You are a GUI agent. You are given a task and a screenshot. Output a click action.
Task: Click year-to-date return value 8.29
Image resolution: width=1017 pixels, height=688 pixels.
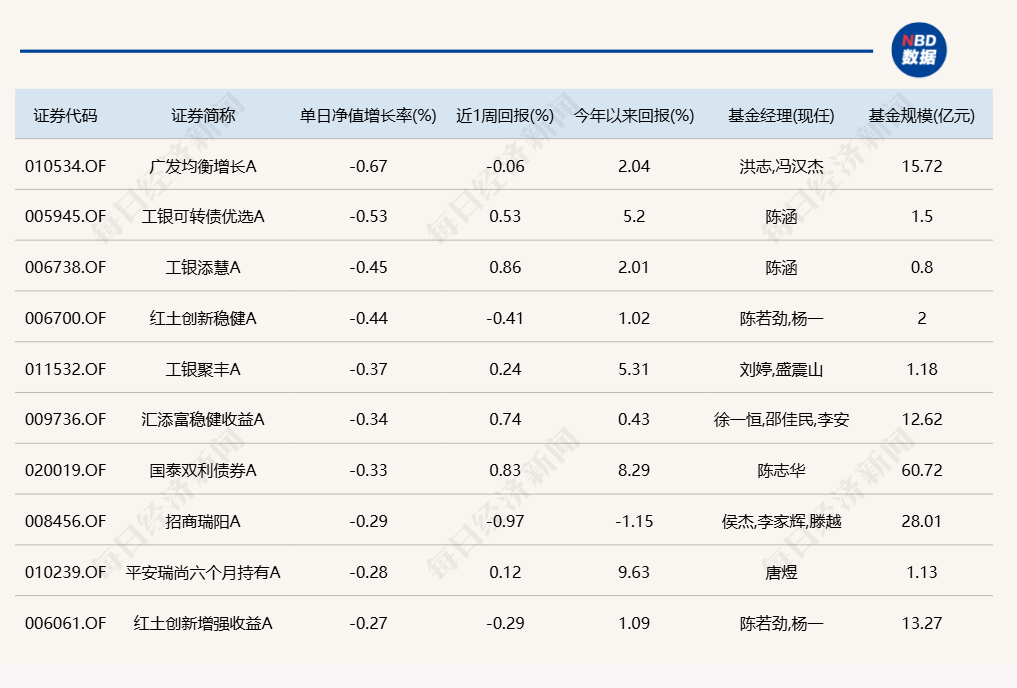pyautogui.click(x=634, y=470)
